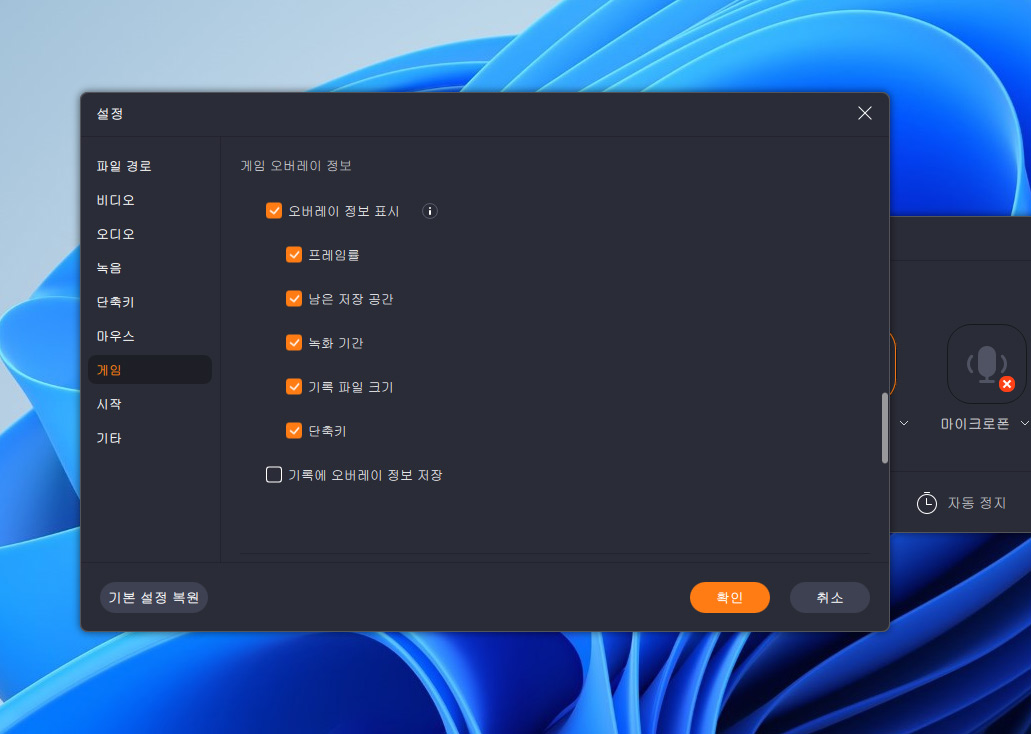Open the 오디오 settings section

116,234
